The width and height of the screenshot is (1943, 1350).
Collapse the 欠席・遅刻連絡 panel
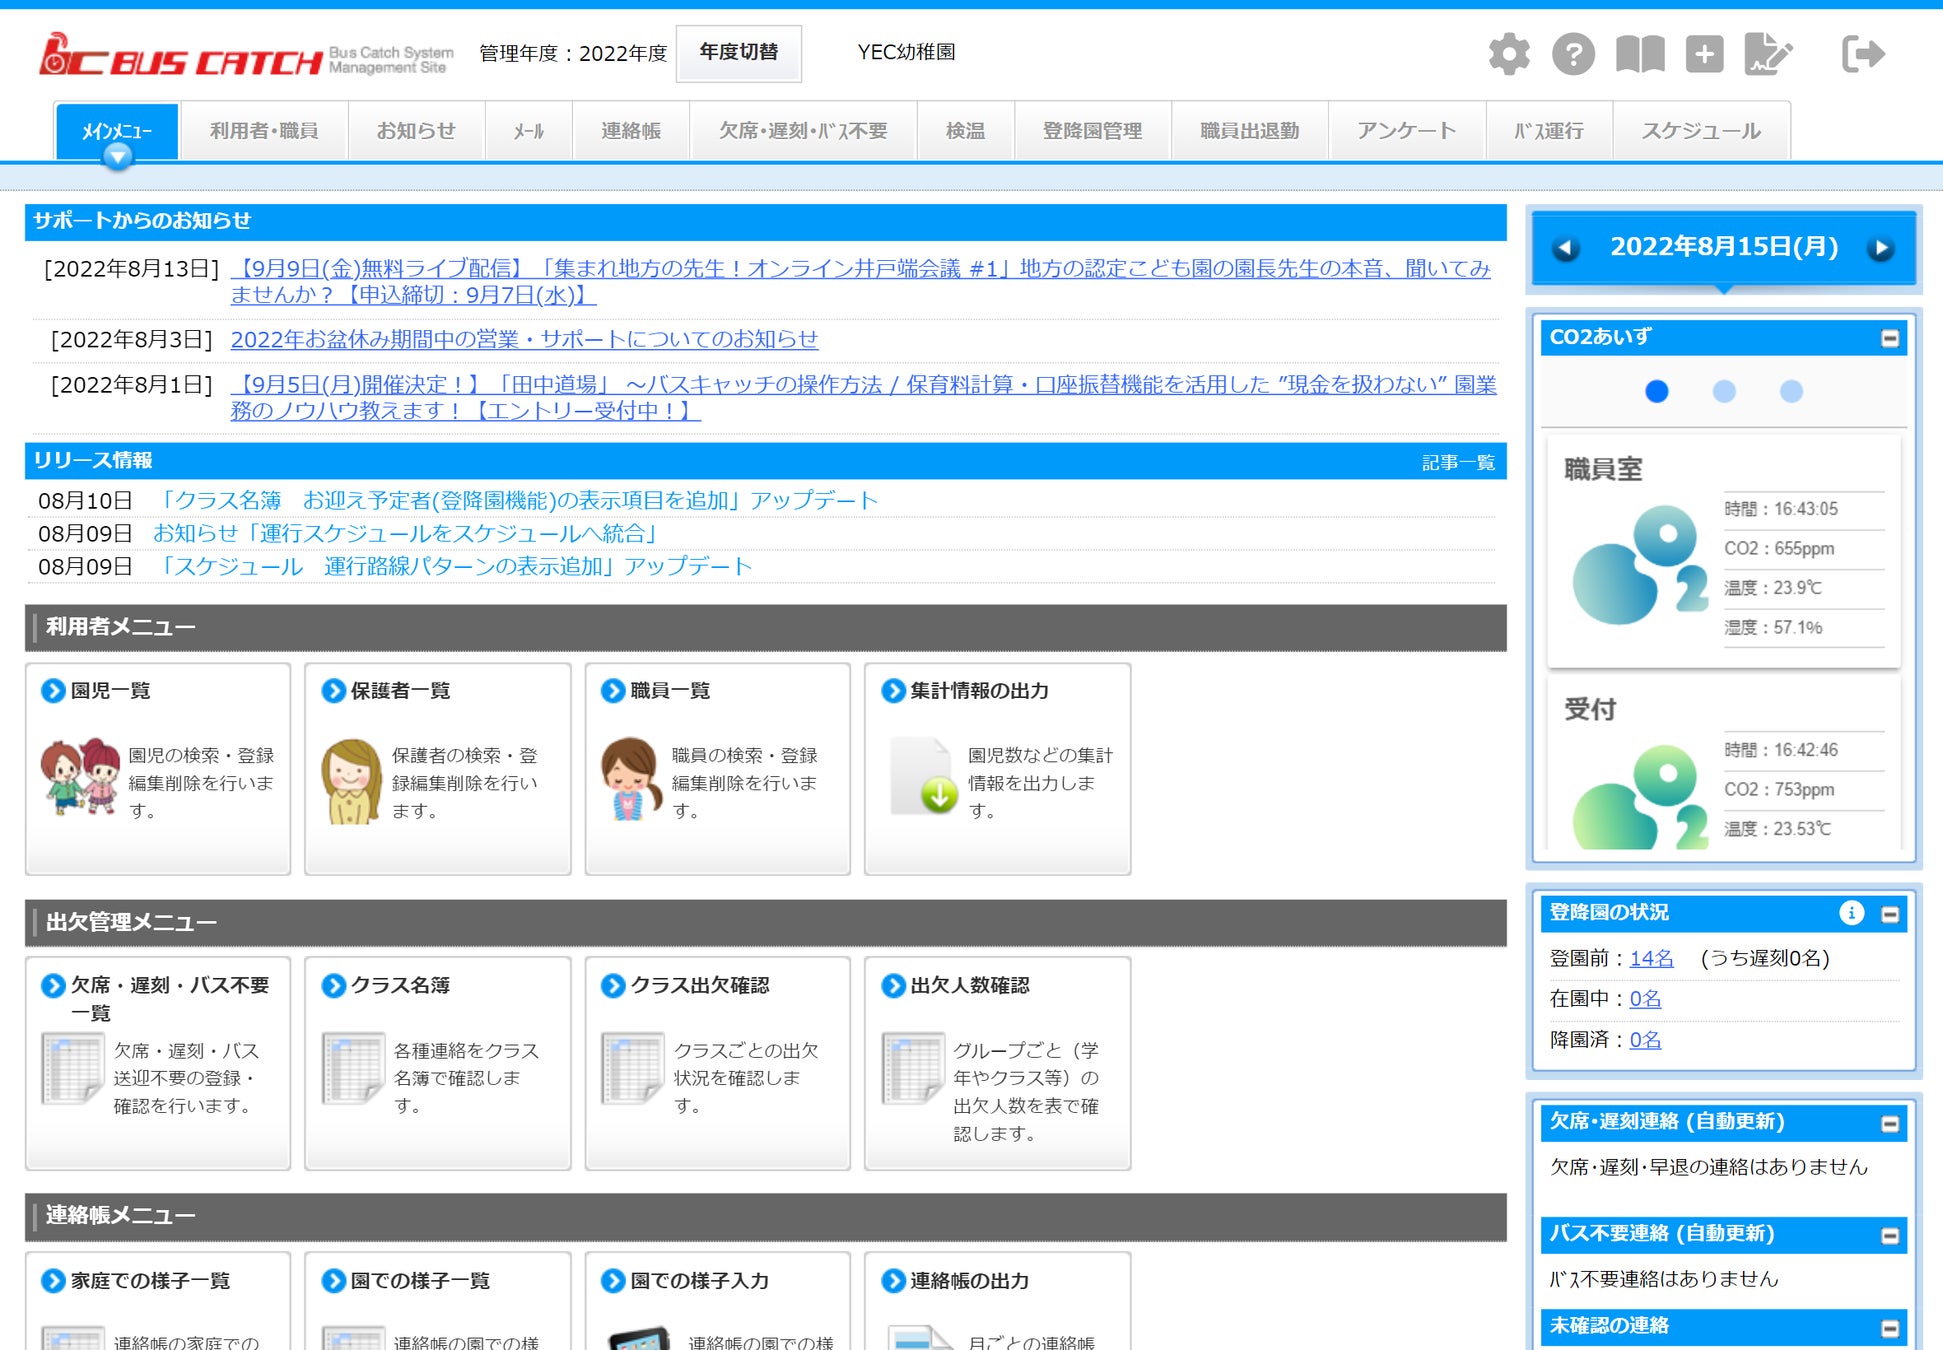[x=1889, y=1123]
